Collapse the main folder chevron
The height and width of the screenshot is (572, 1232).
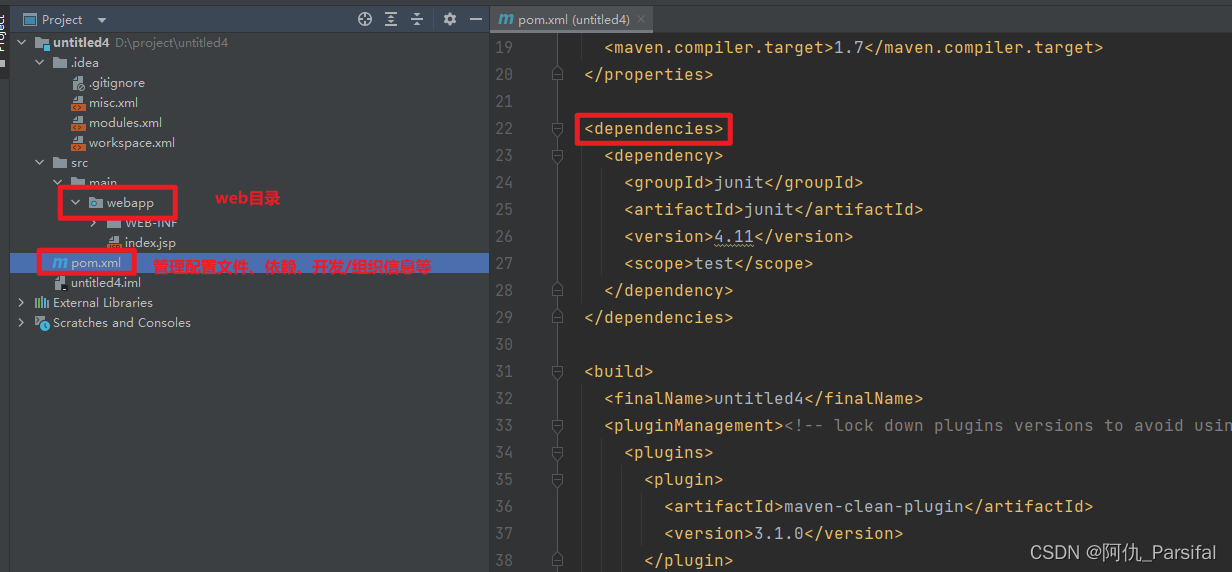58,183
